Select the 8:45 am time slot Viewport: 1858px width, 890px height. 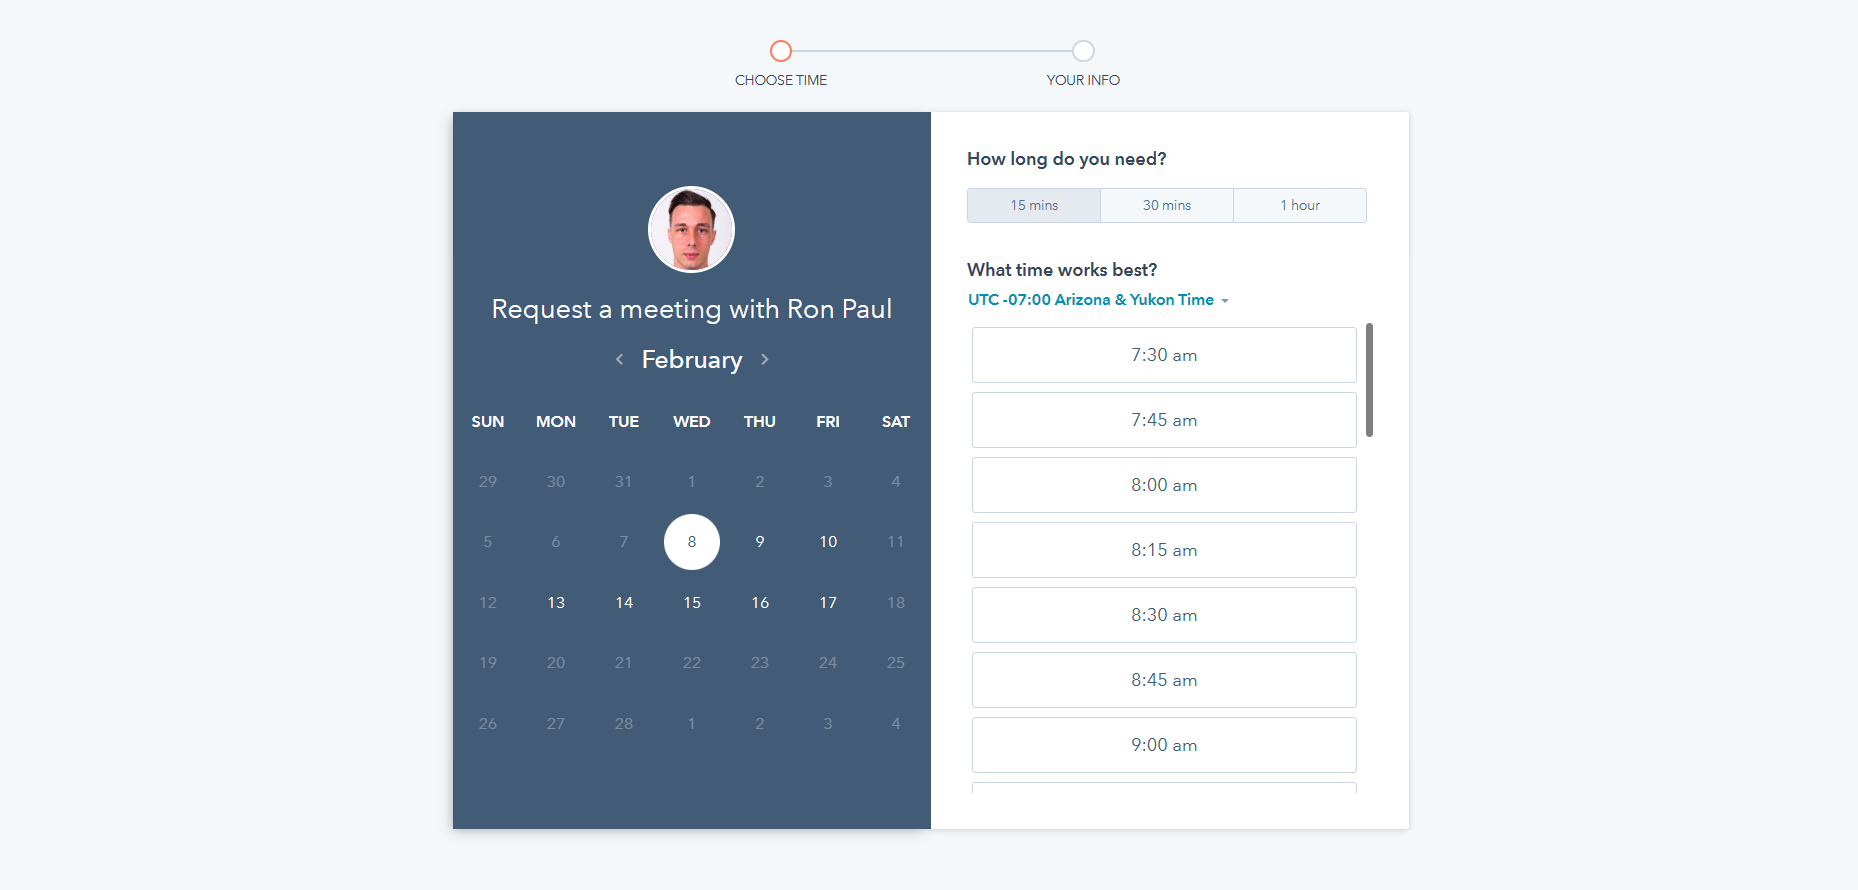pos(1163,680)
